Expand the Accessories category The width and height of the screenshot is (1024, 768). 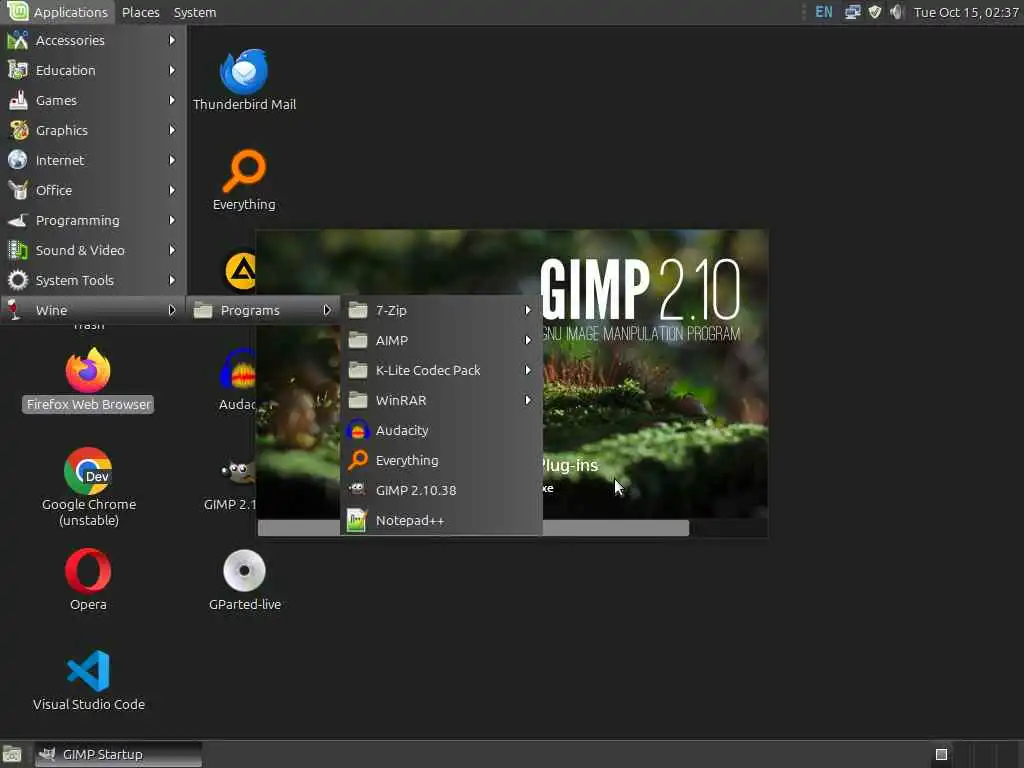tap(93, 40)
